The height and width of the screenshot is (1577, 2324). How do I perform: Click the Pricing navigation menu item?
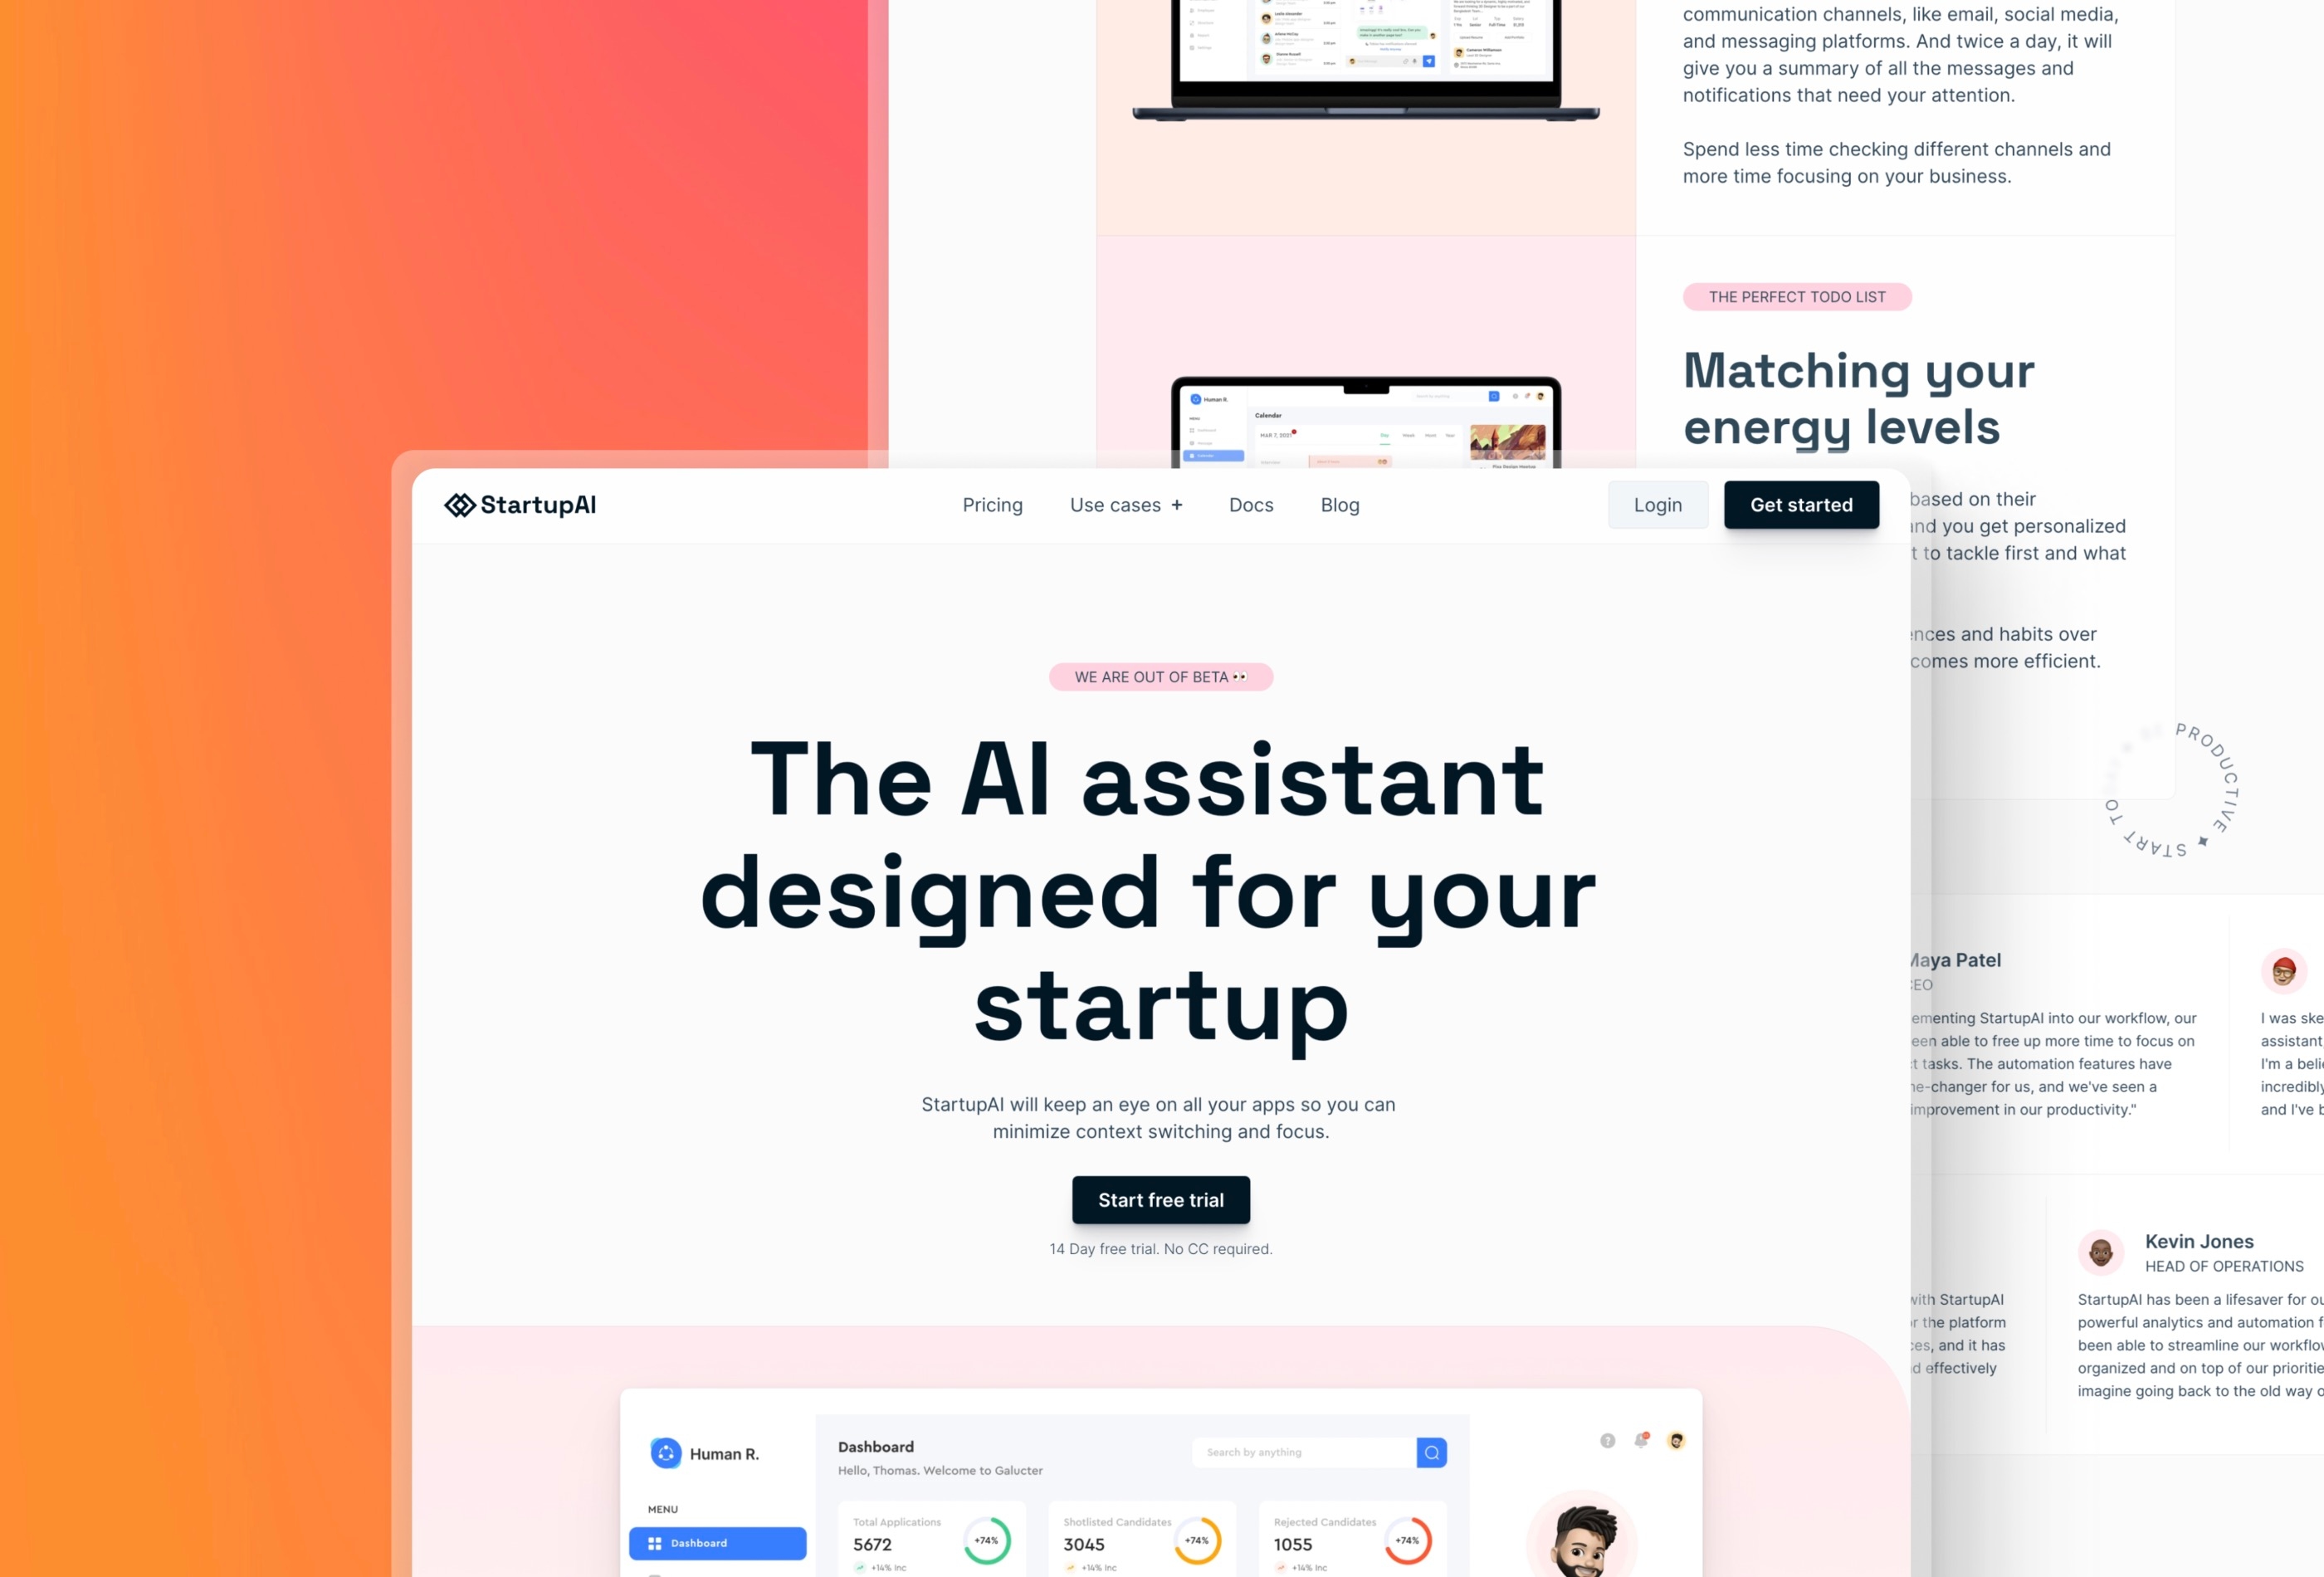click(992, 505)
